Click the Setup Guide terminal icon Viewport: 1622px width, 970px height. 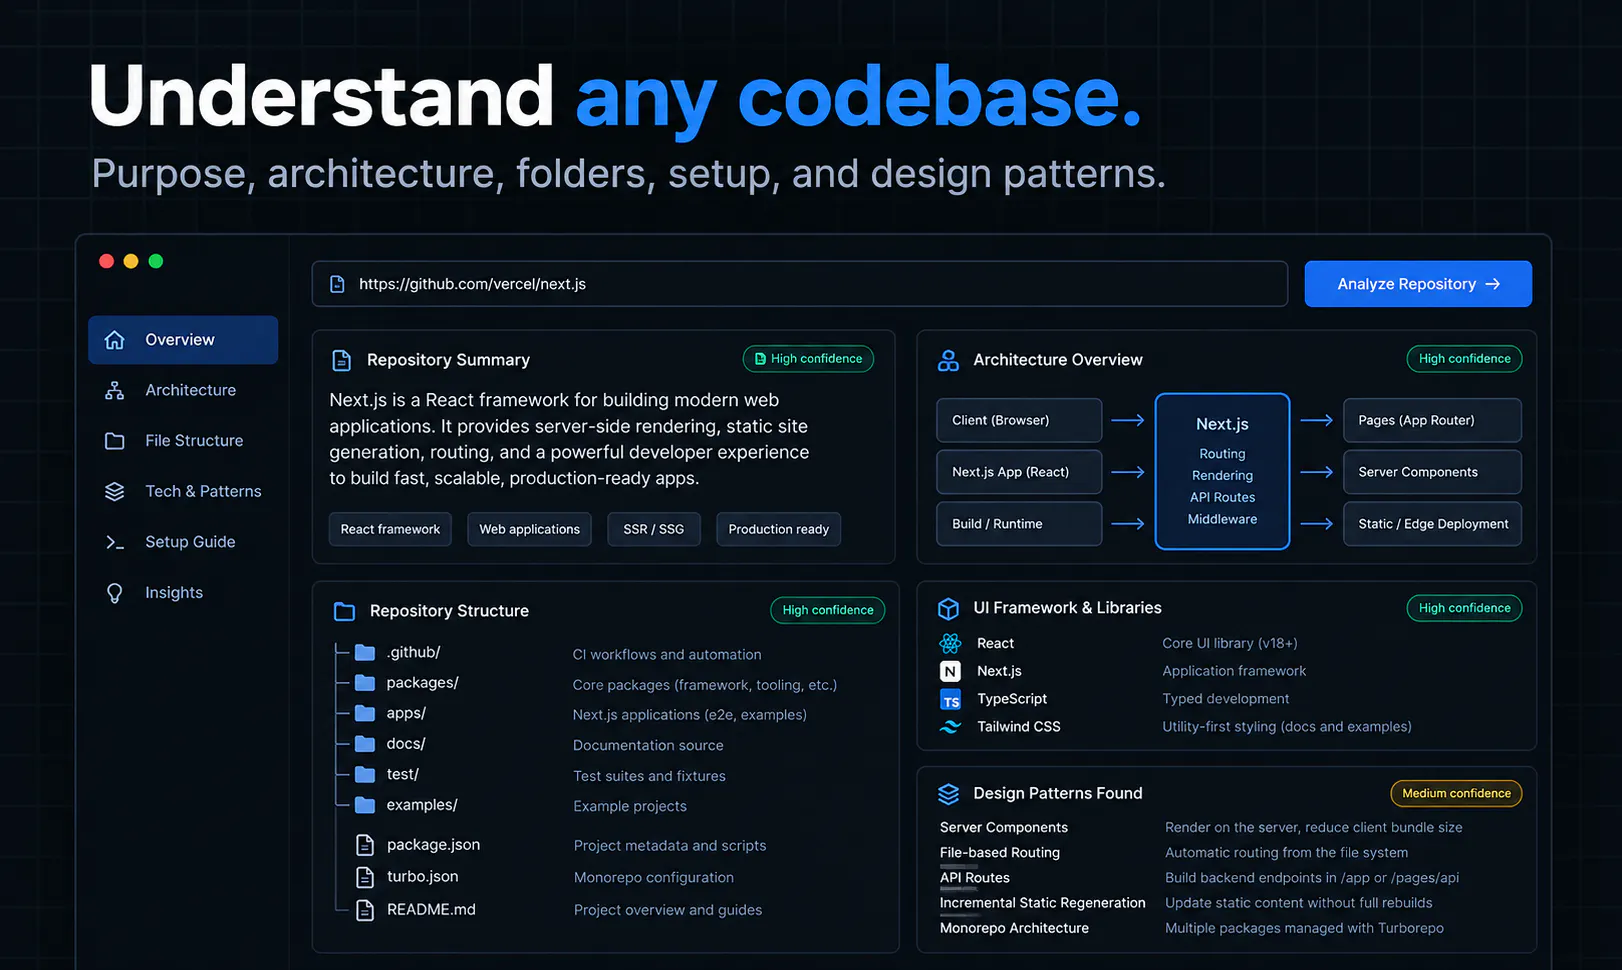pyautogui.click(x=115, y=542)
